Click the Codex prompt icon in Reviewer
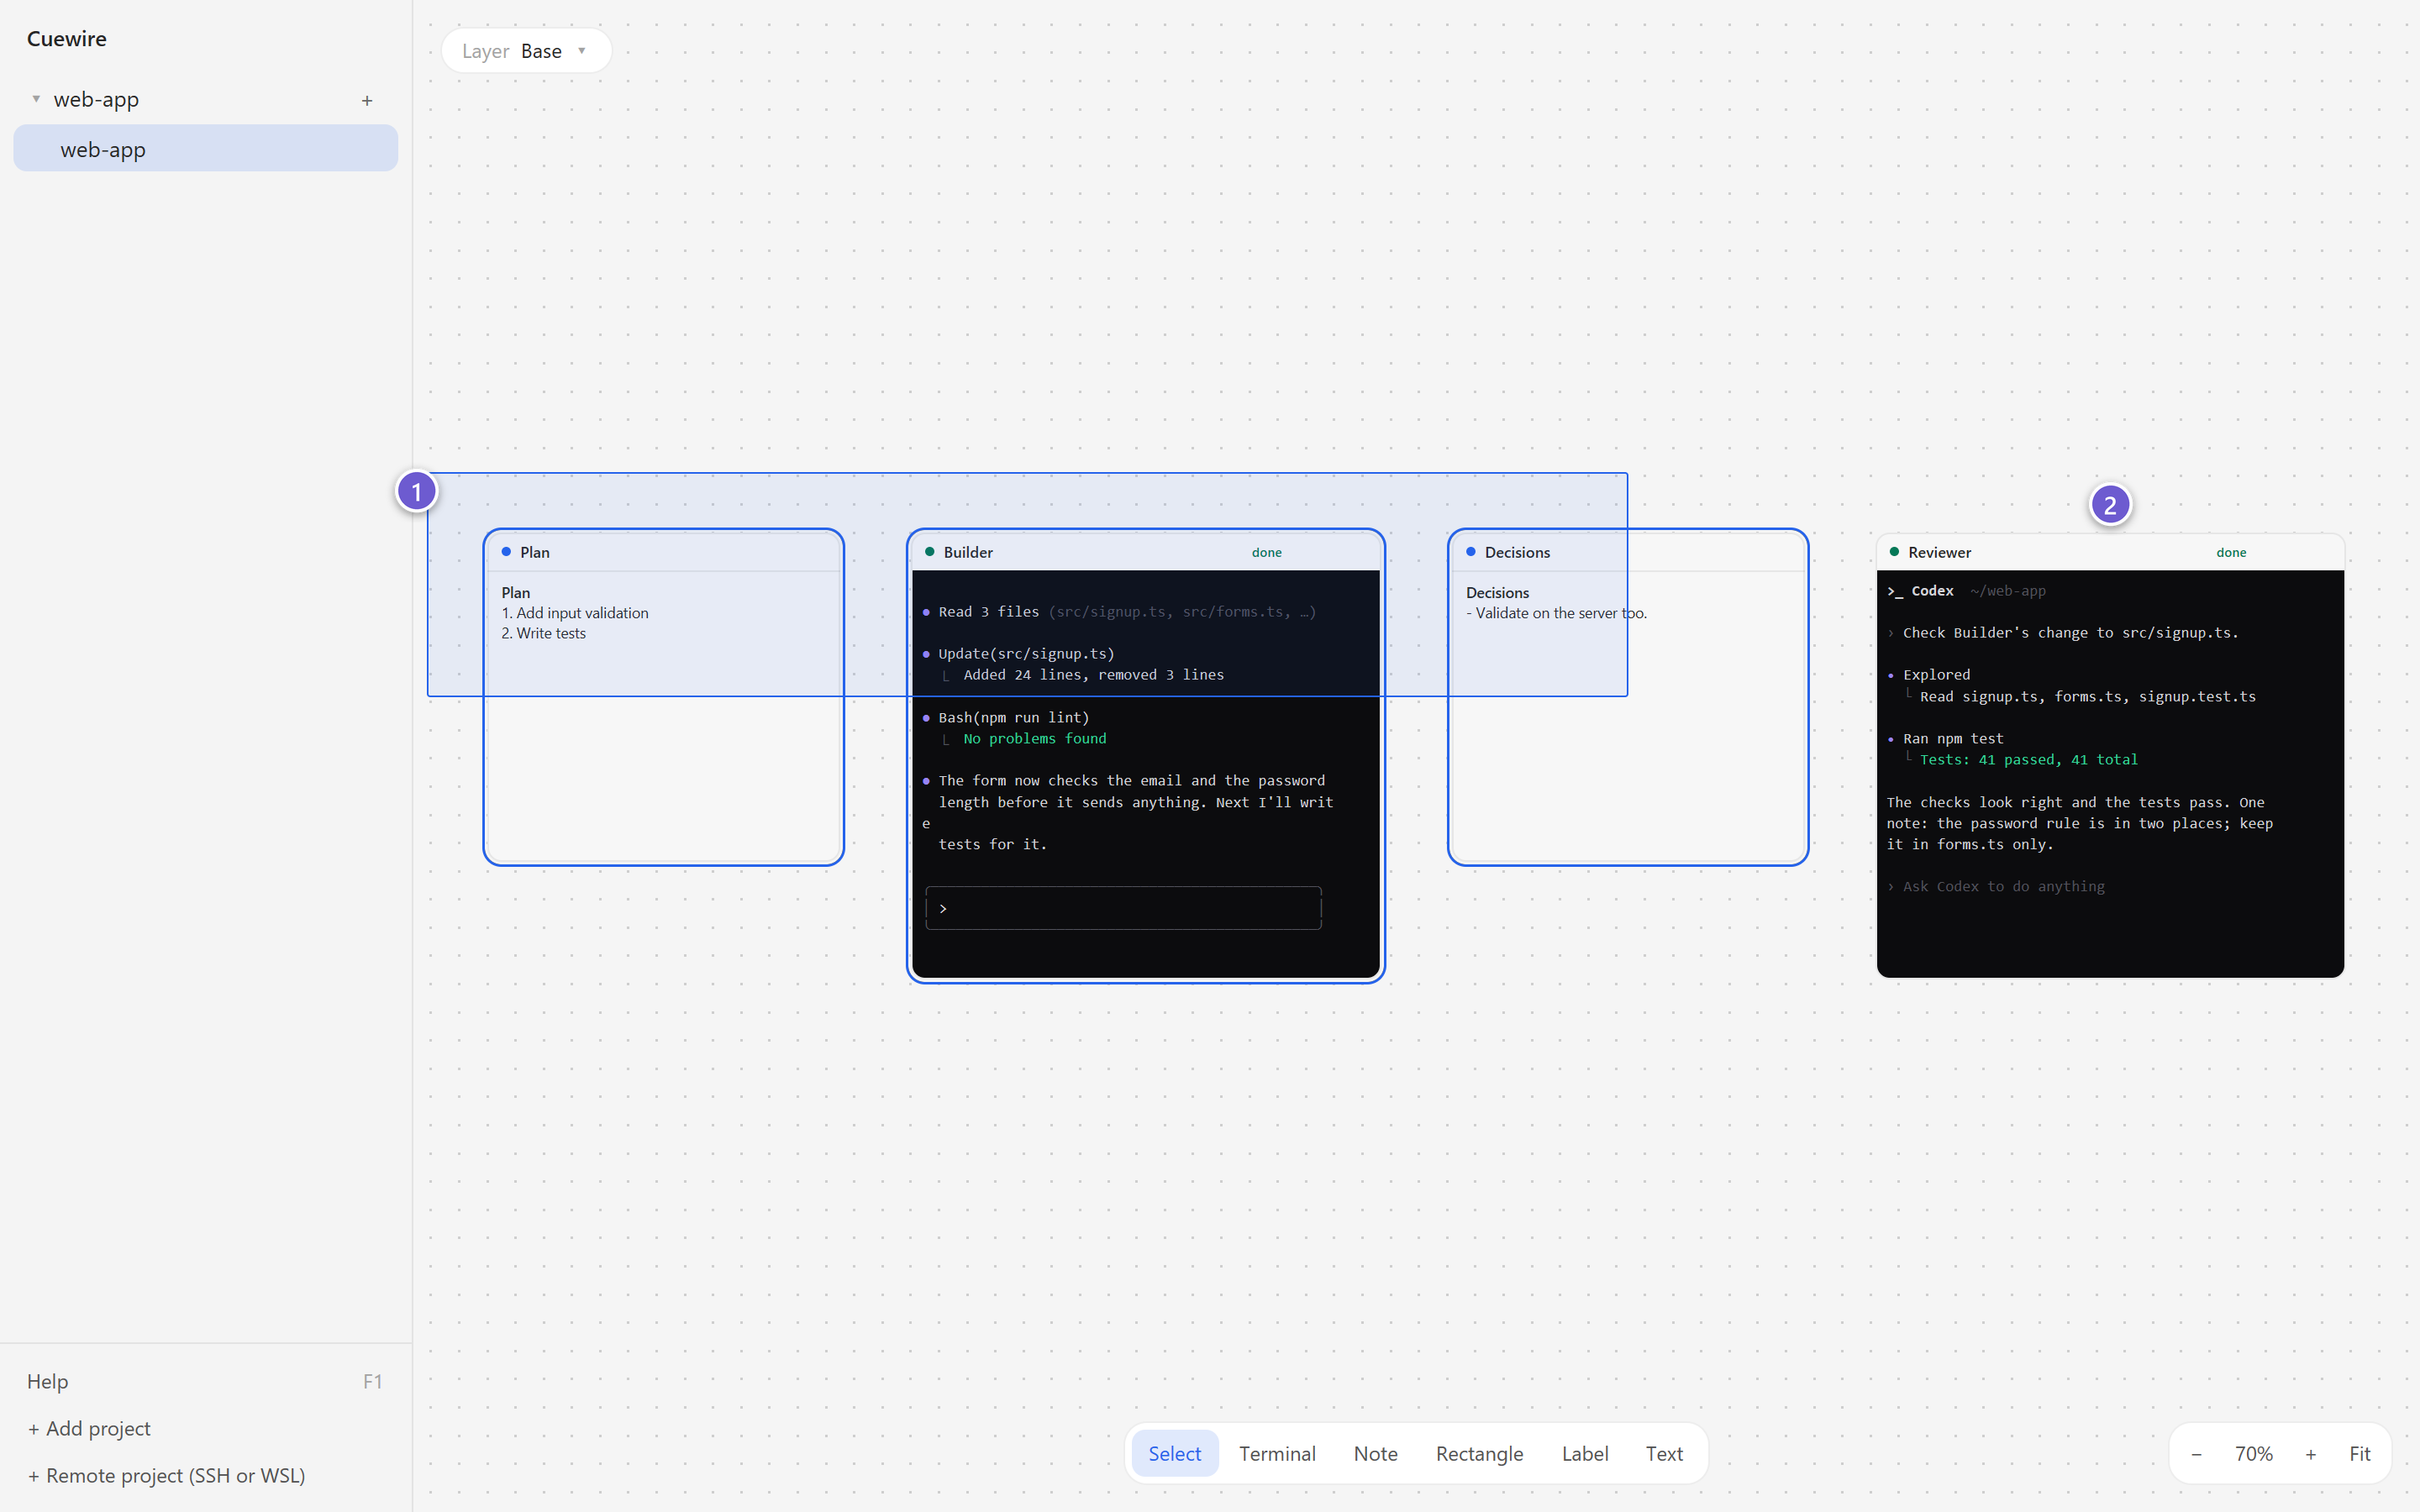Screen dimensions: 2420x1512 tap(1895, 591)
